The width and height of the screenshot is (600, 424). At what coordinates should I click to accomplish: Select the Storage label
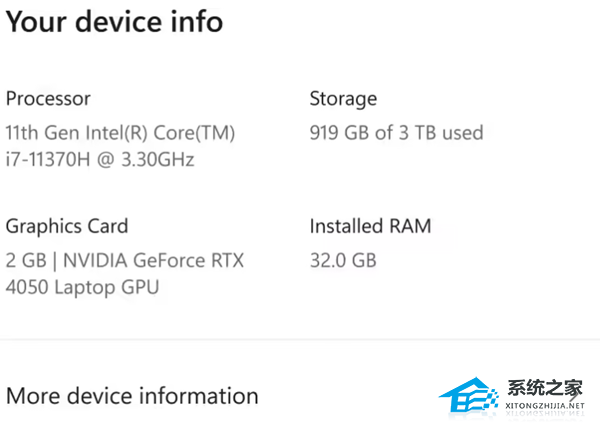click(x=343, y=98)
